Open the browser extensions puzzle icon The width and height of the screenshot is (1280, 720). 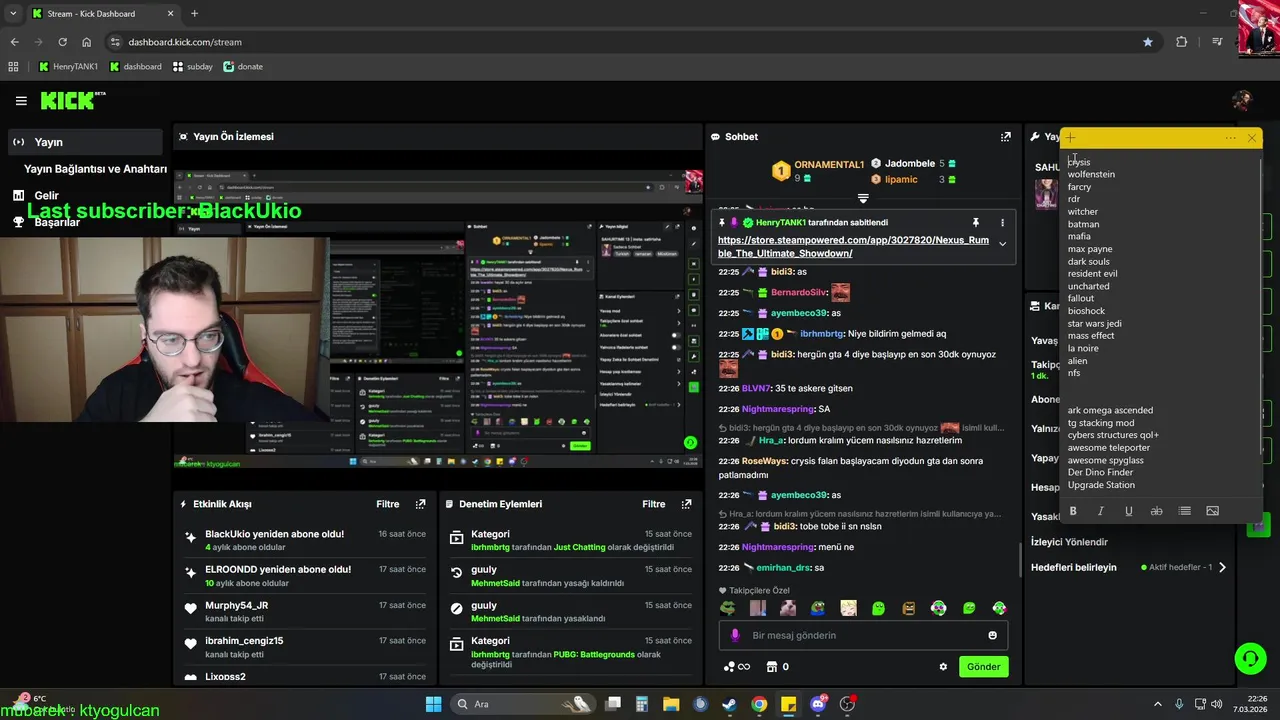point(1182,42)
